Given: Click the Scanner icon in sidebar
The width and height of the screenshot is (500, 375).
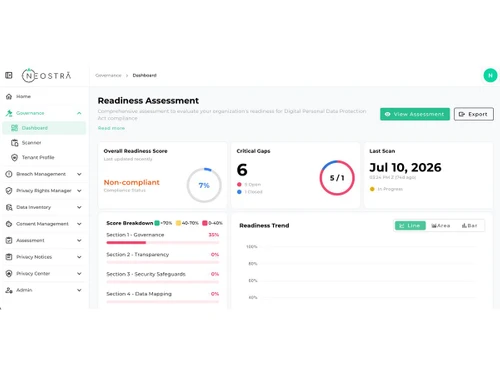Looking at the screenshot, I should 14,143.
